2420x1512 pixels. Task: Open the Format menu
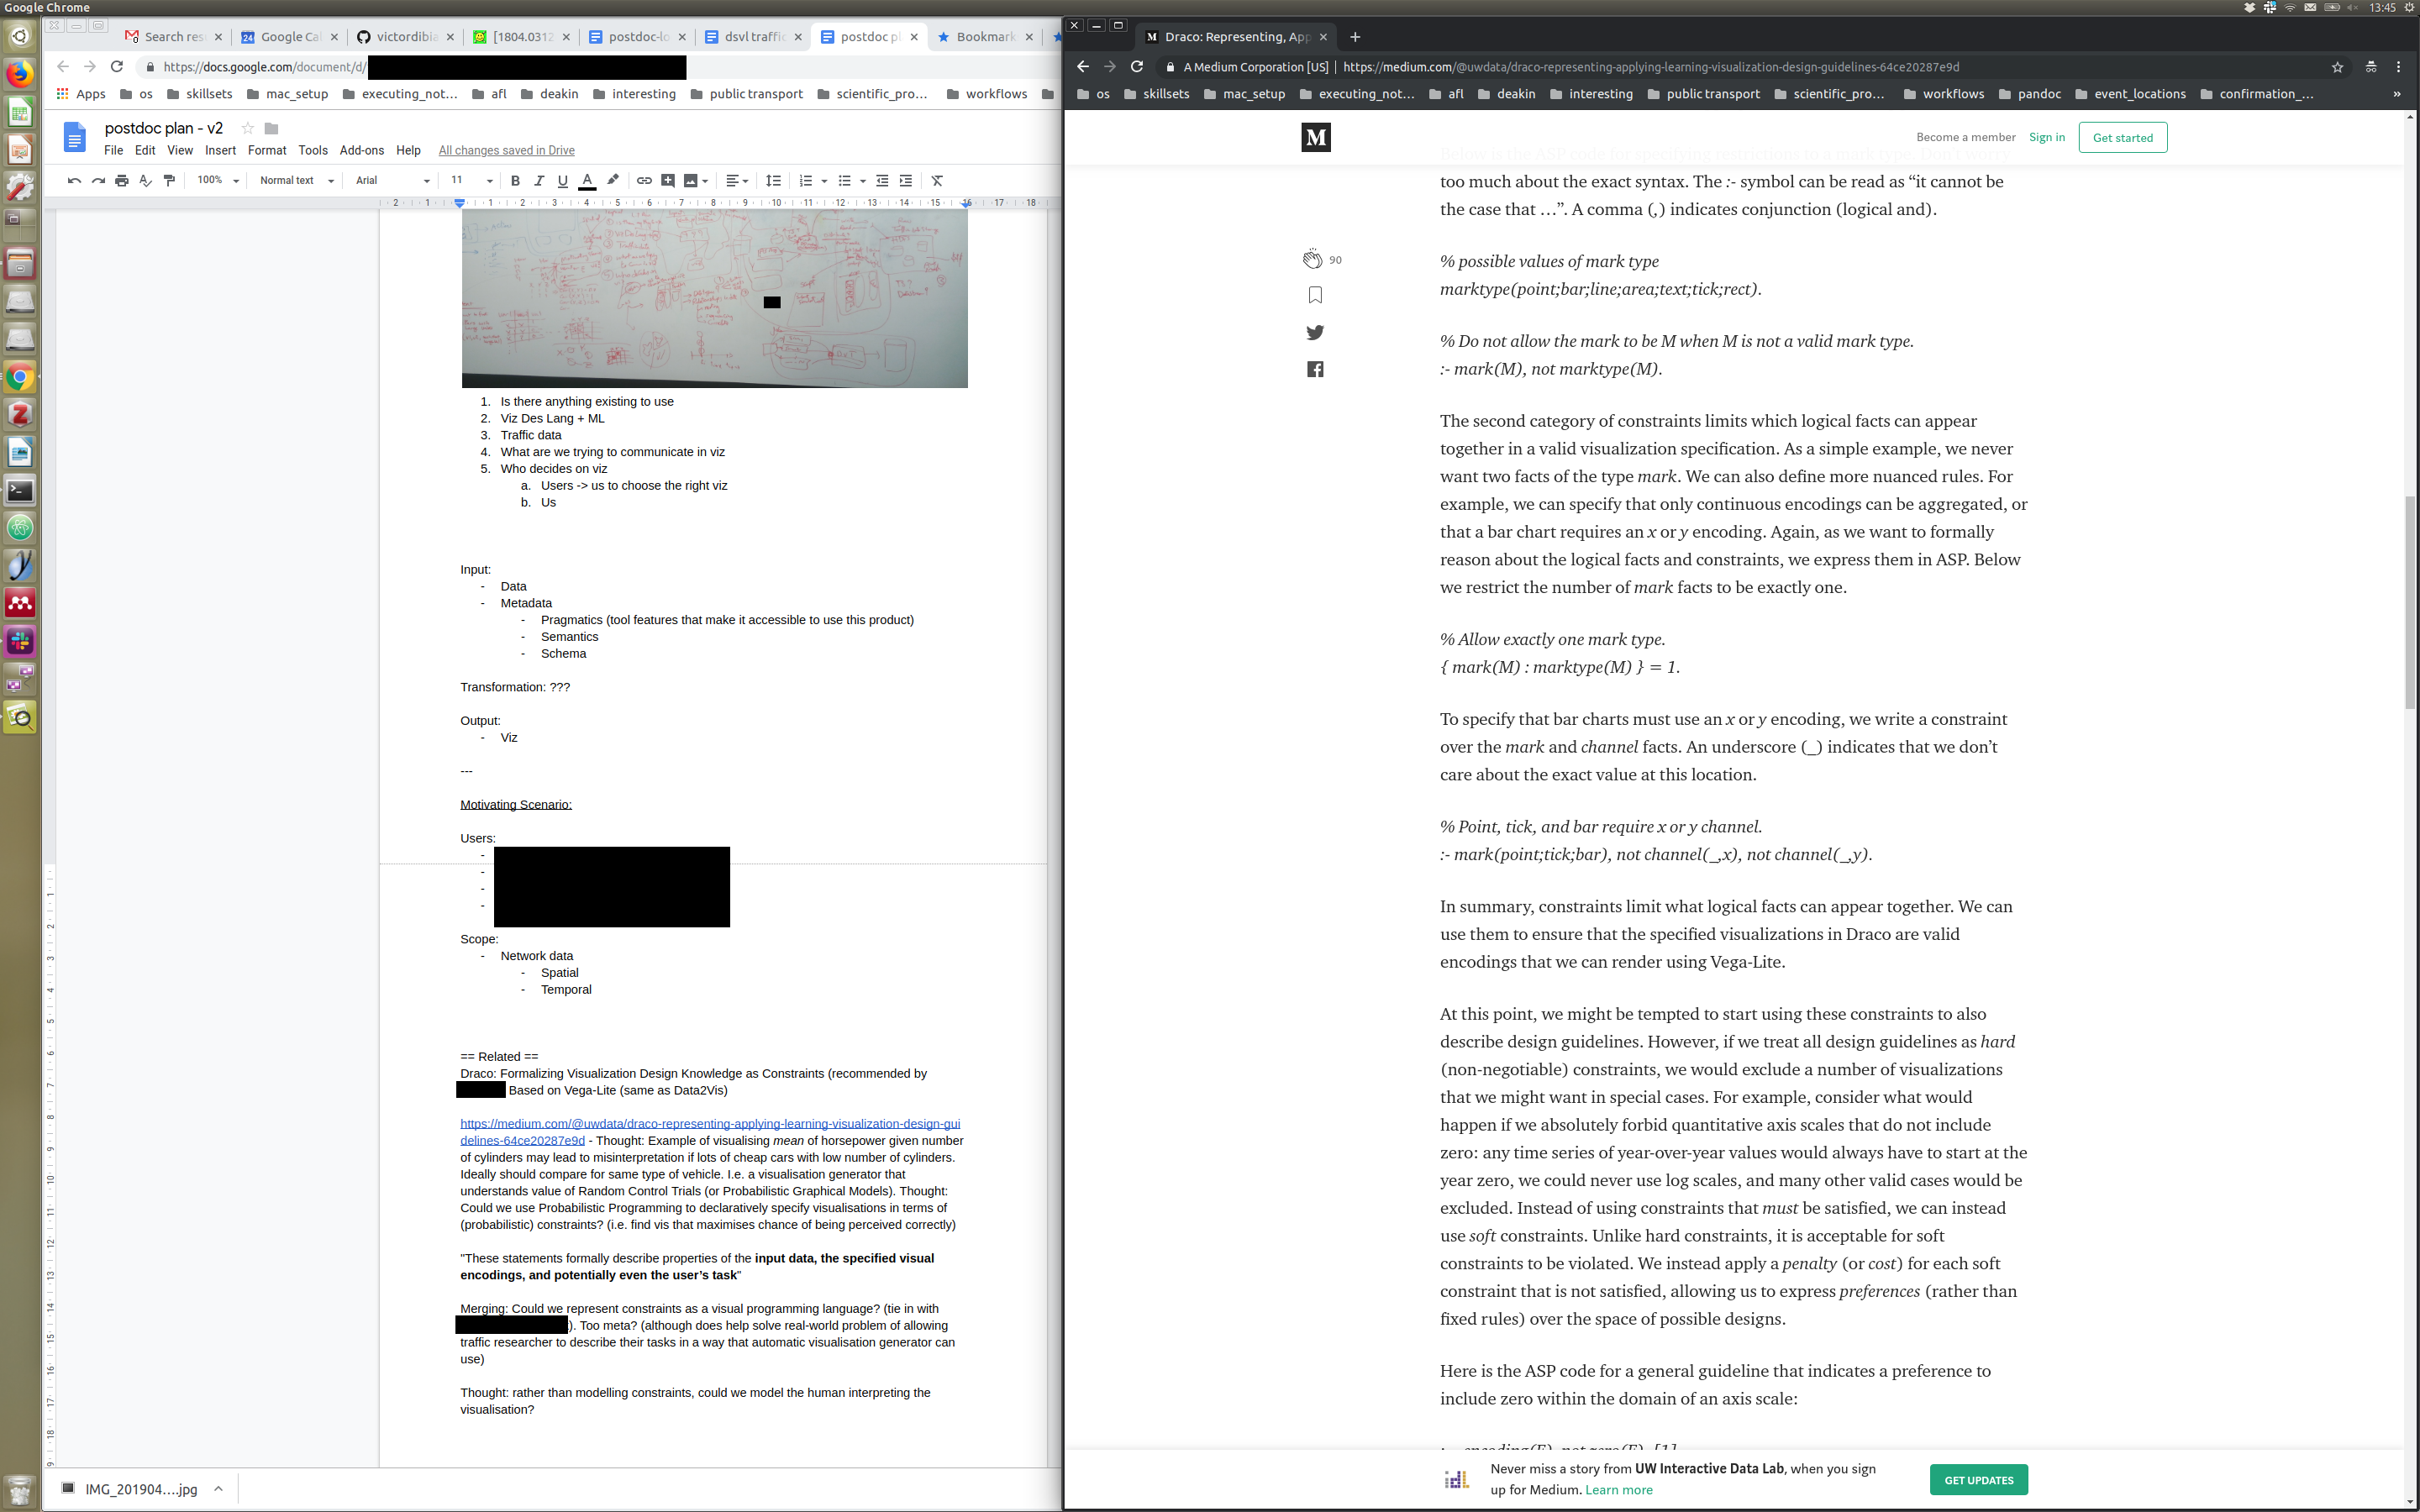(266, 150)
